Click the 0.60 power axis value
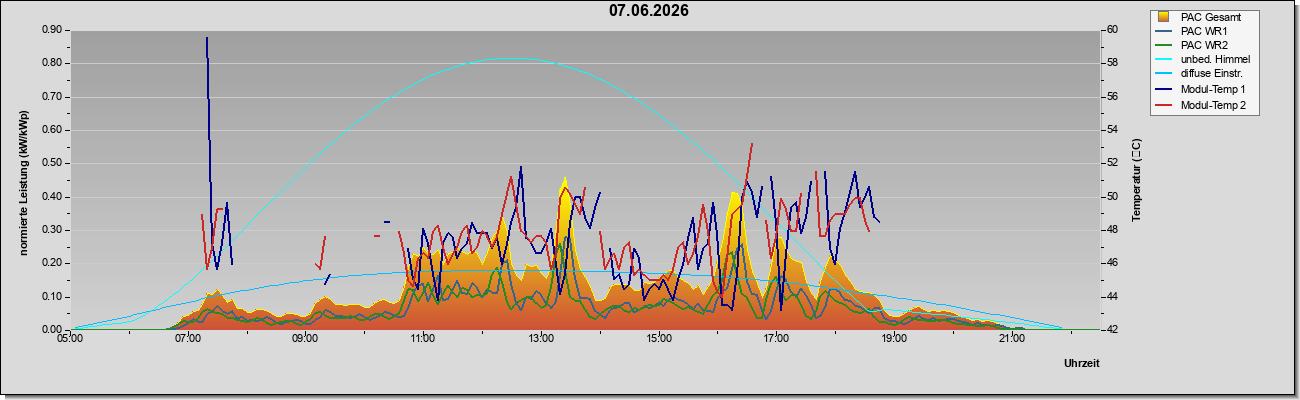Image resolution: width=1300 pixels, height=400 pixels. tap(52, 129)
